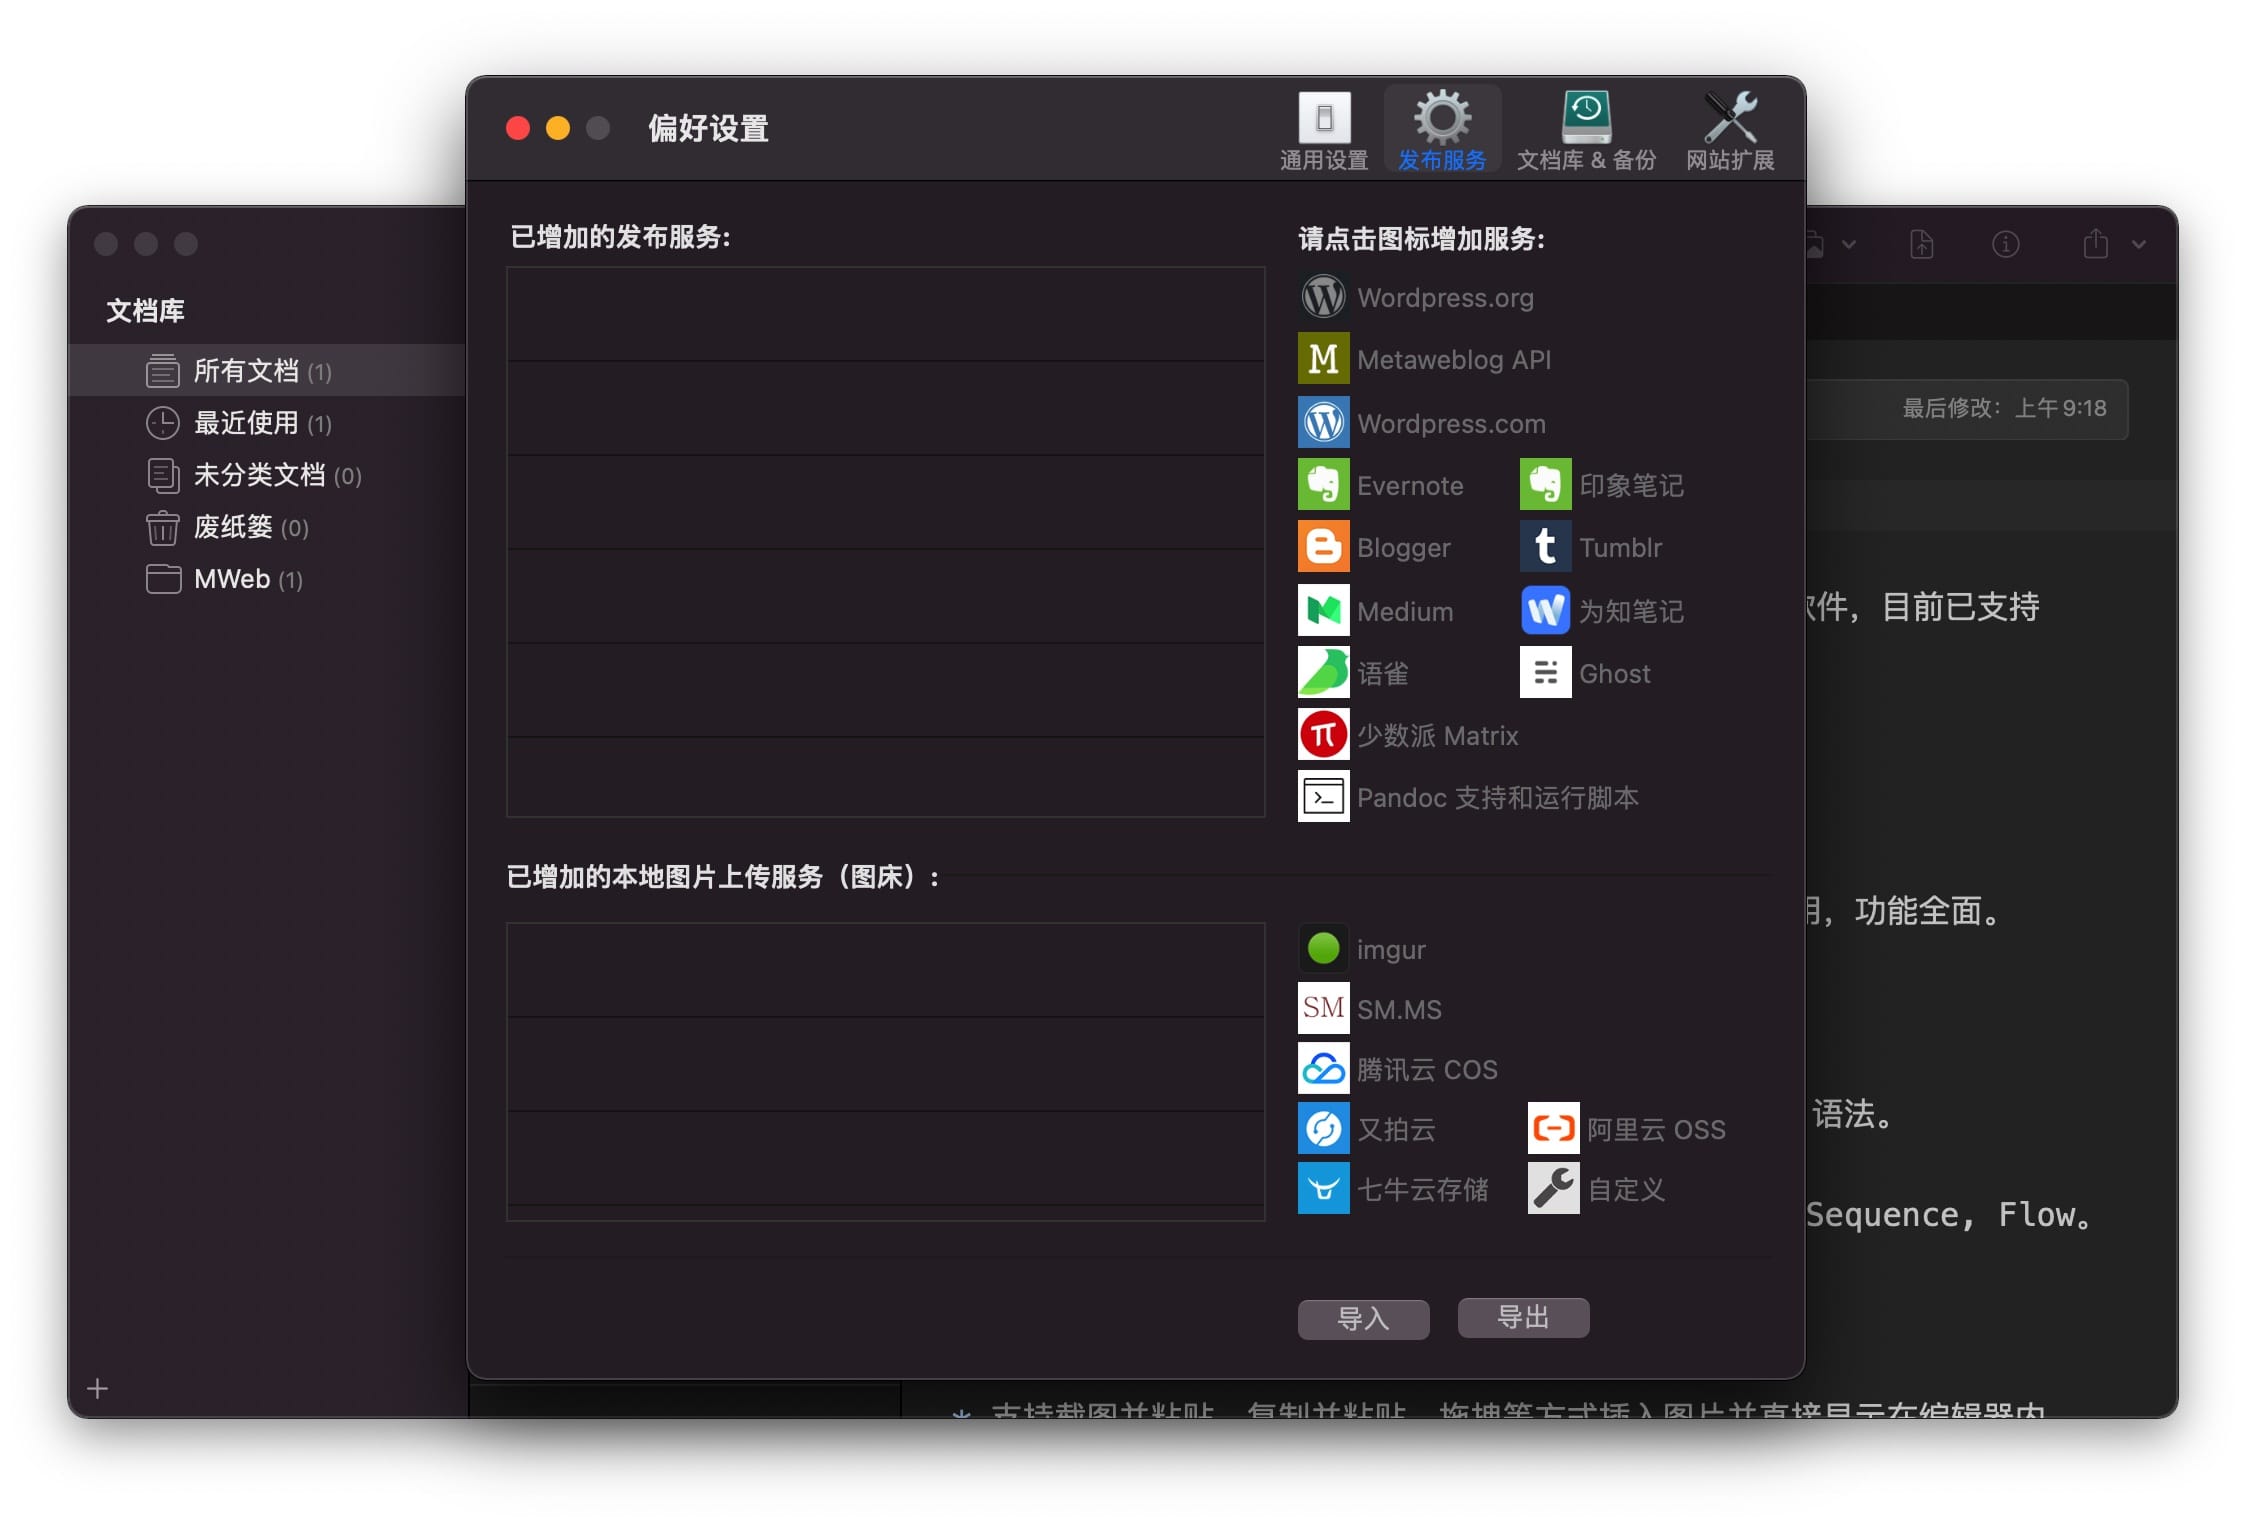Click the 导出 button

click(1523, 1317)
